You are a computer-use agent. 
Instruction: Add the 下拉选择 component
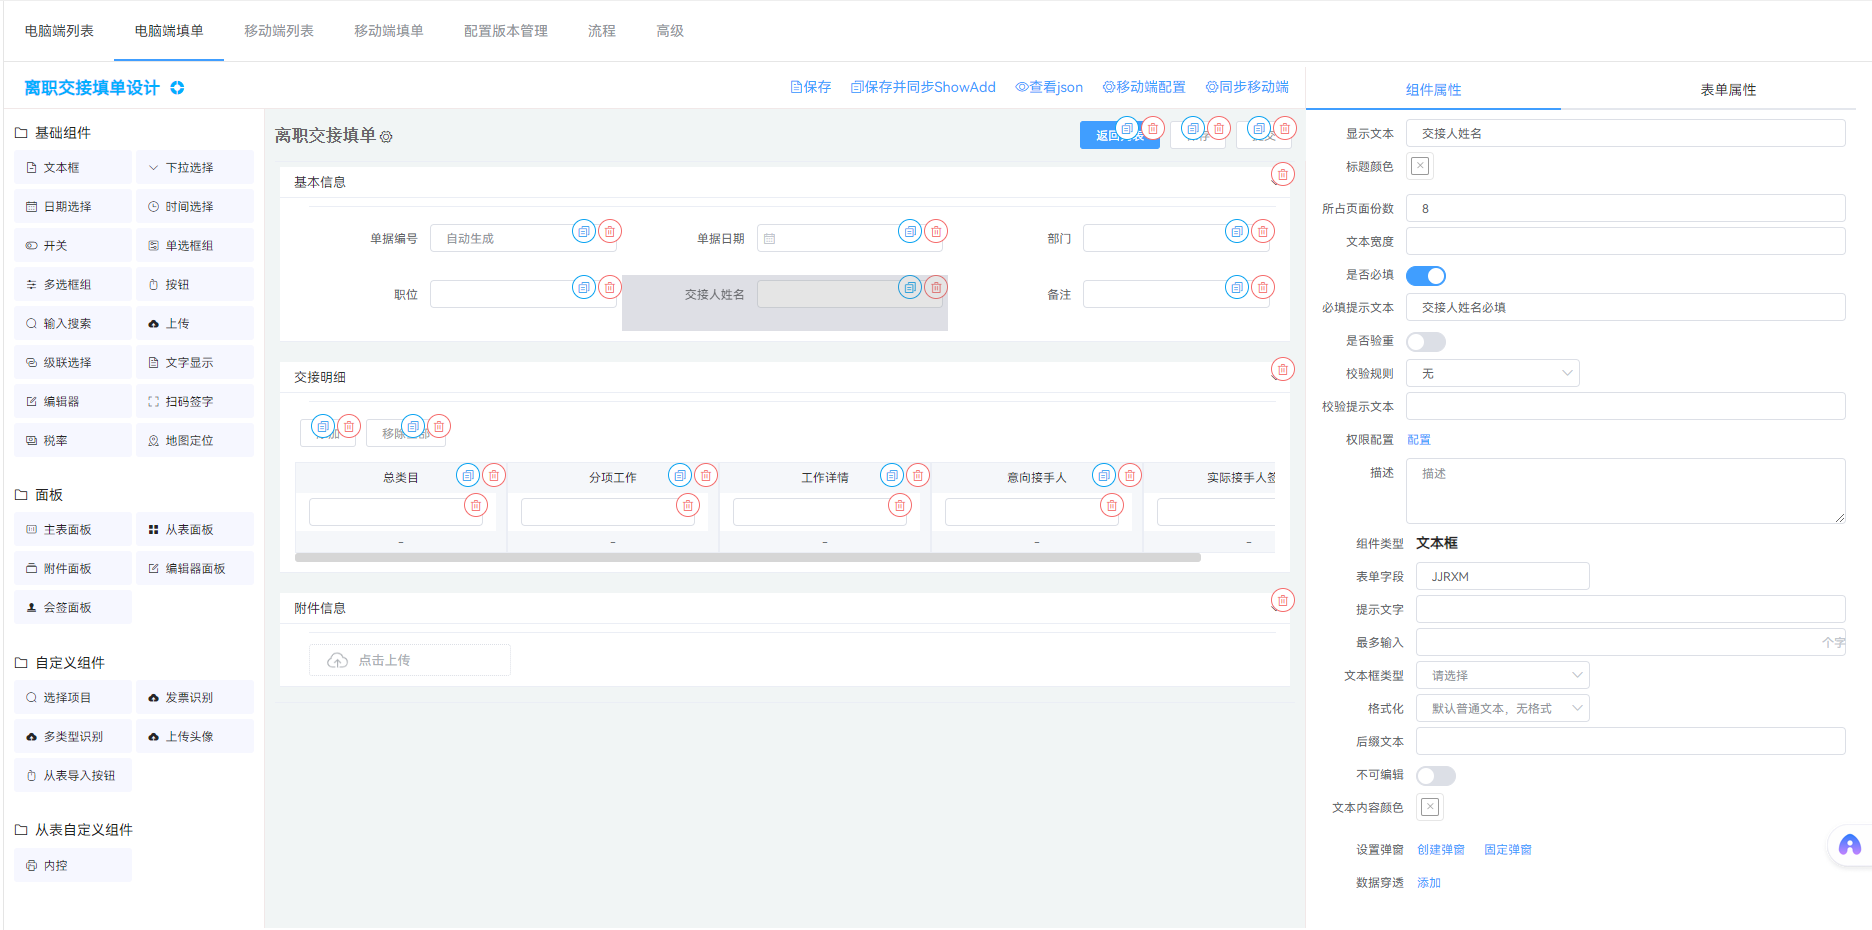(x=195, y=167)
